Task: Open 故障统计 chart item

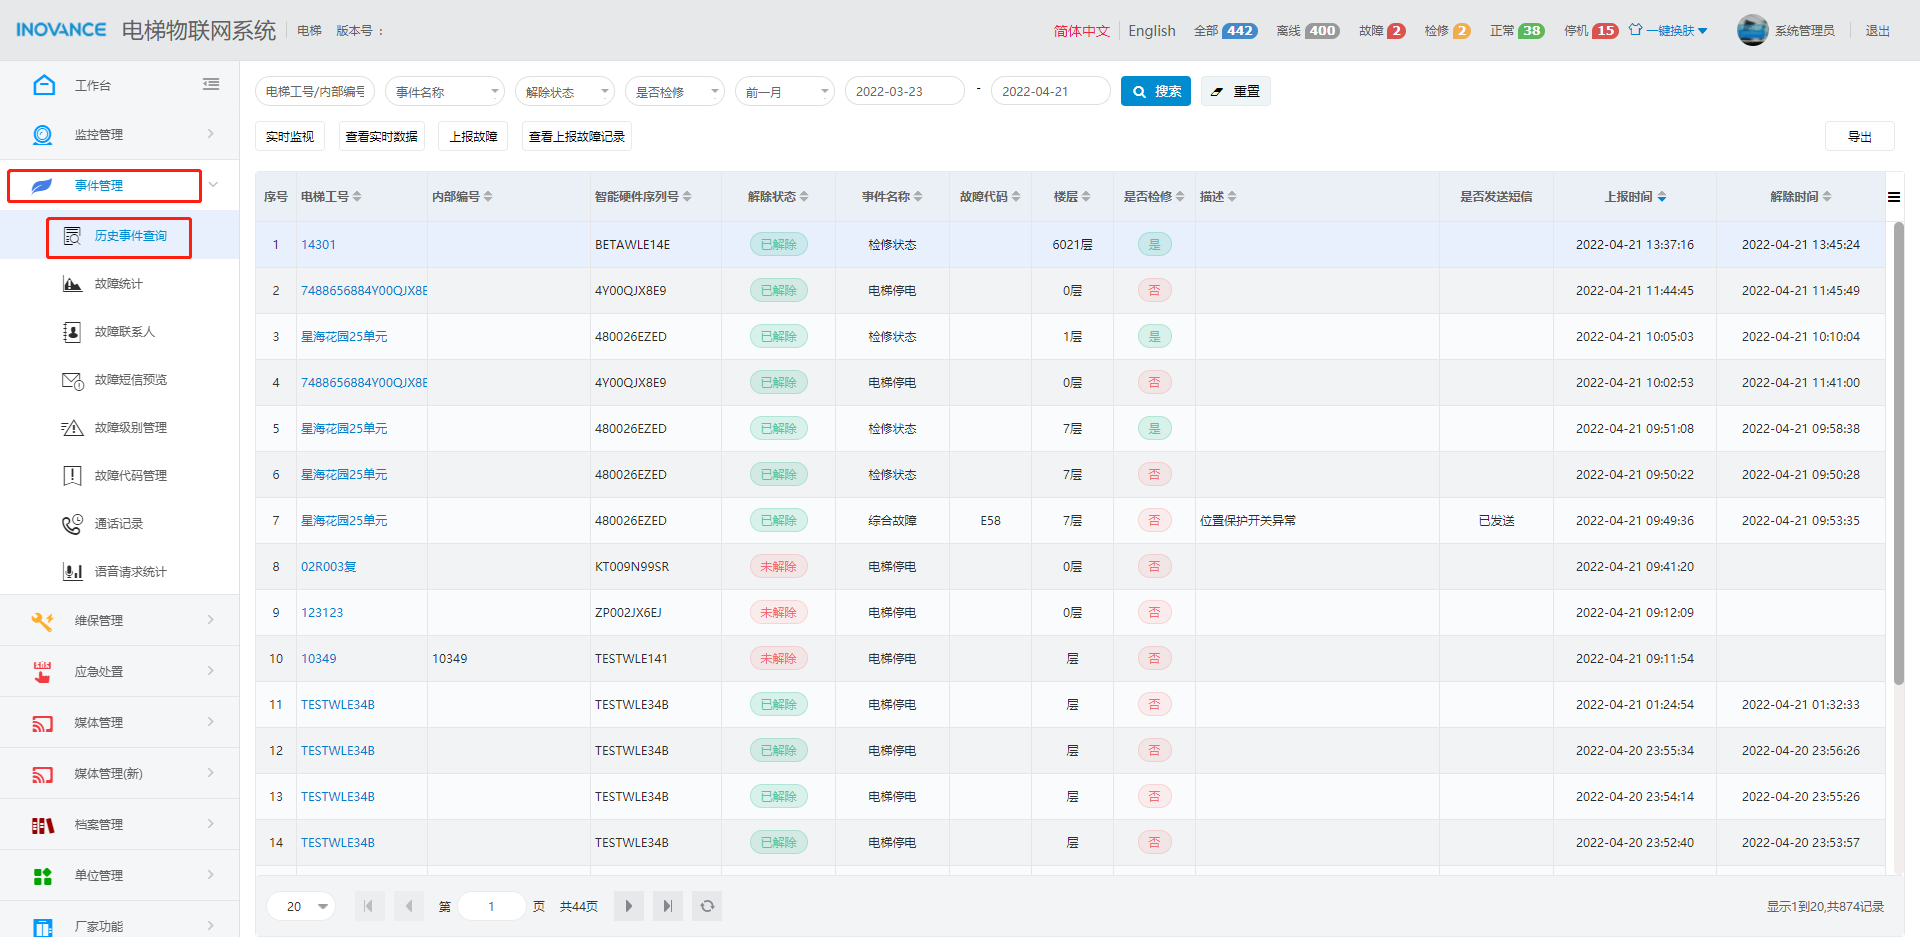Action: pyautogui.click(x=118, y=284)
